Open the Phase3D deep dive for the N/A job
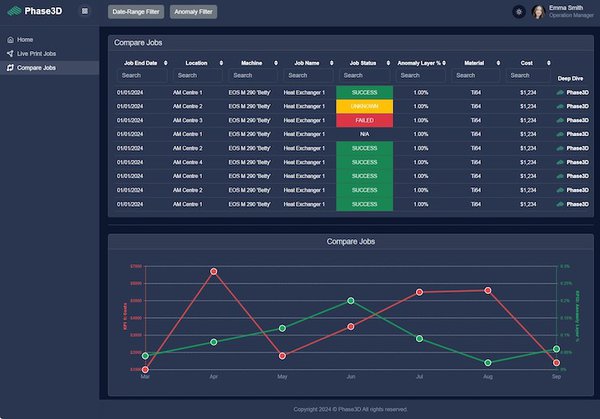This screenshot has height=419, width=600. click(x=572, y=134)
